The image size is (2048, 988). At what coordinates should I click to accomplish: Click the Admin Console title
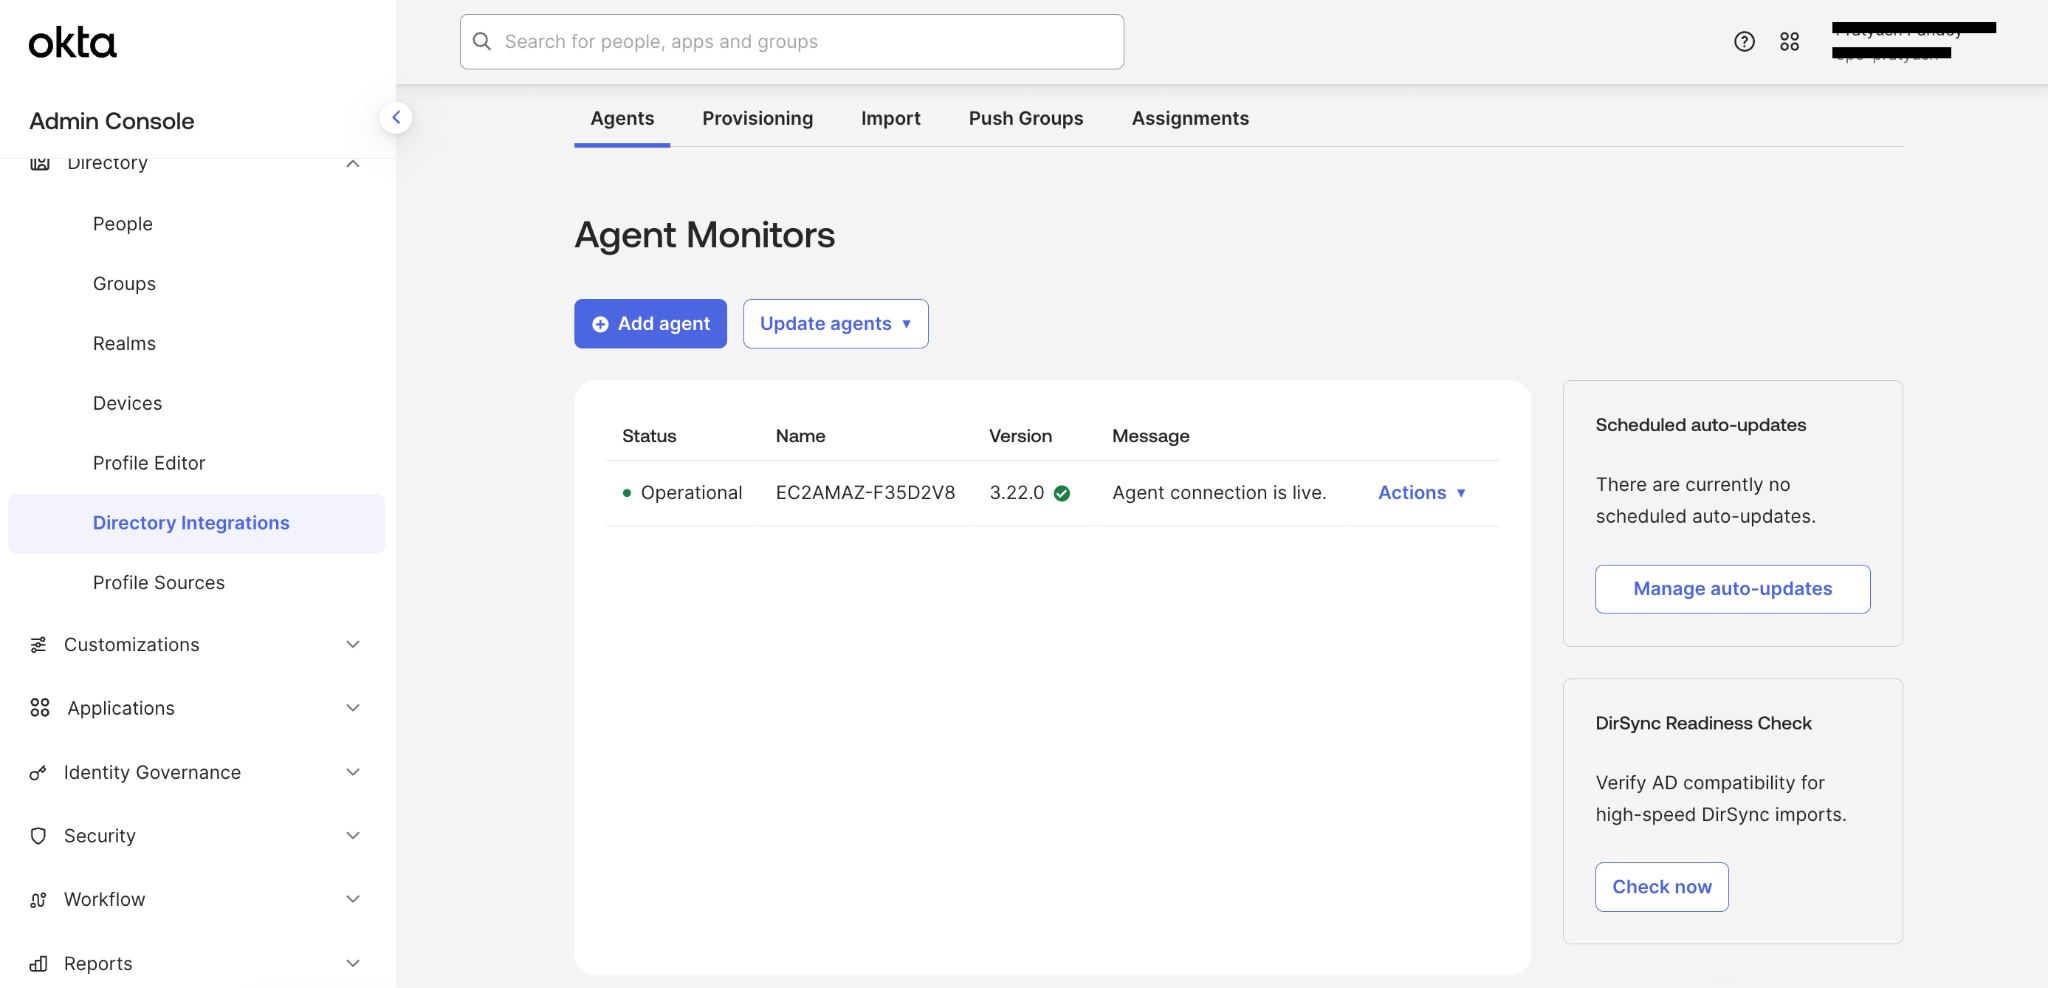point(112,121)
